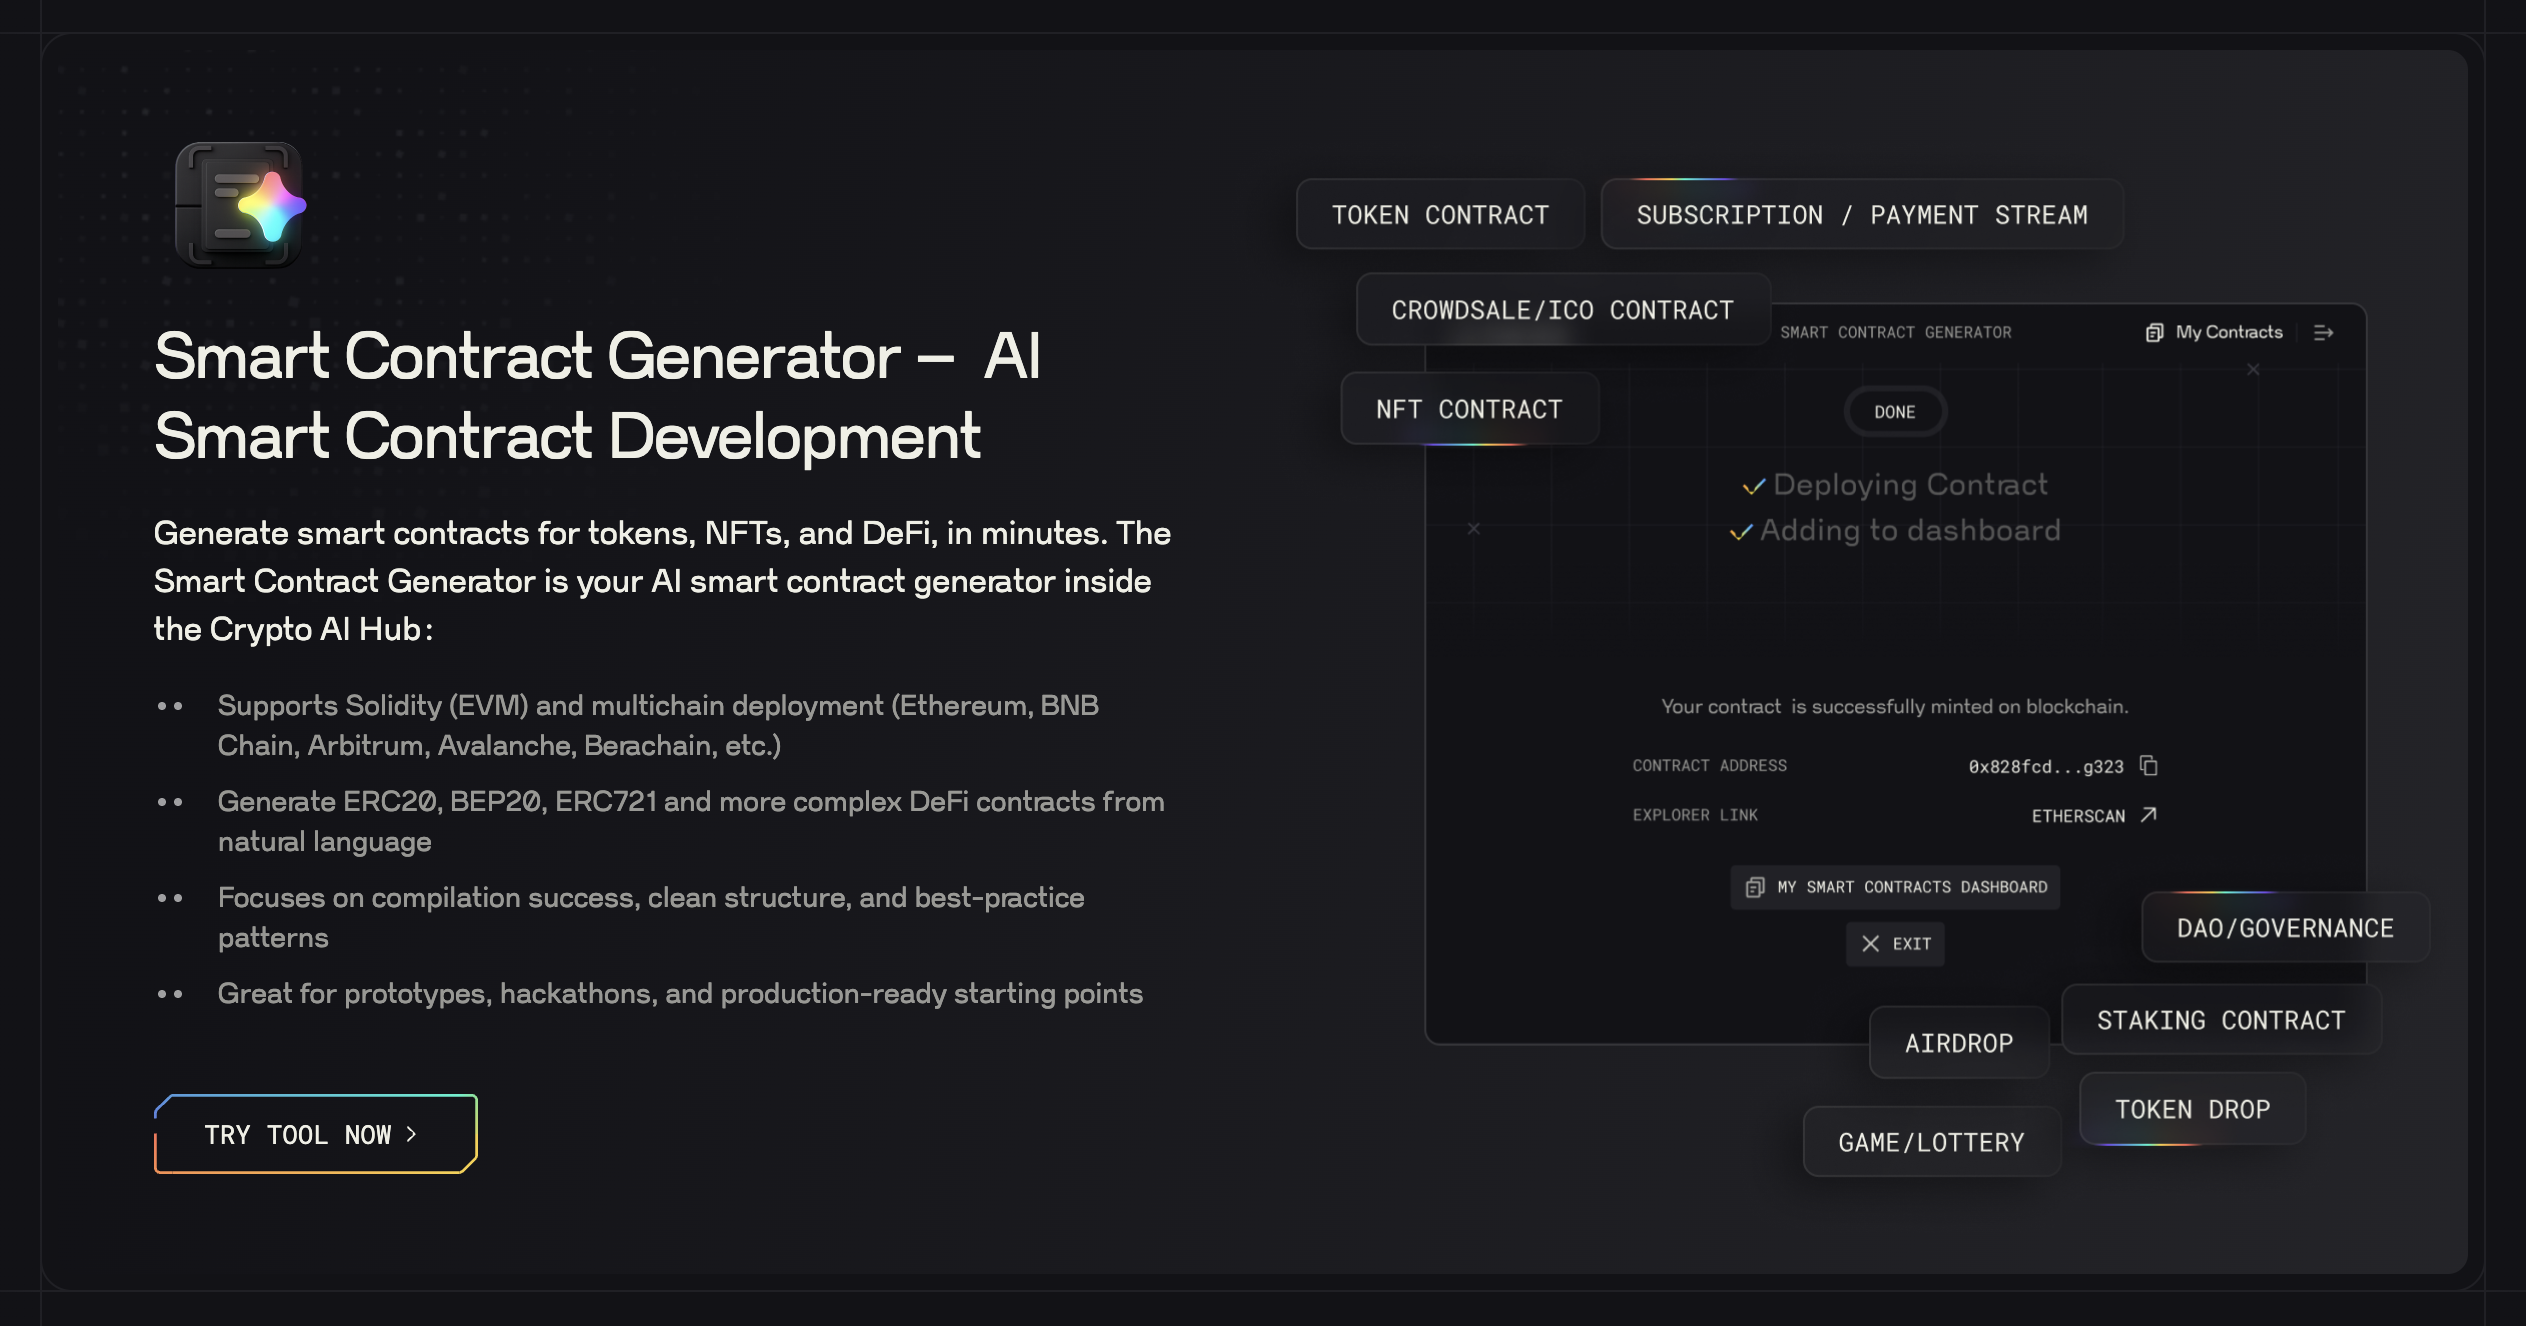
Task: Copy the contract address with copy icon
Action: click(x=2148, y=766)
